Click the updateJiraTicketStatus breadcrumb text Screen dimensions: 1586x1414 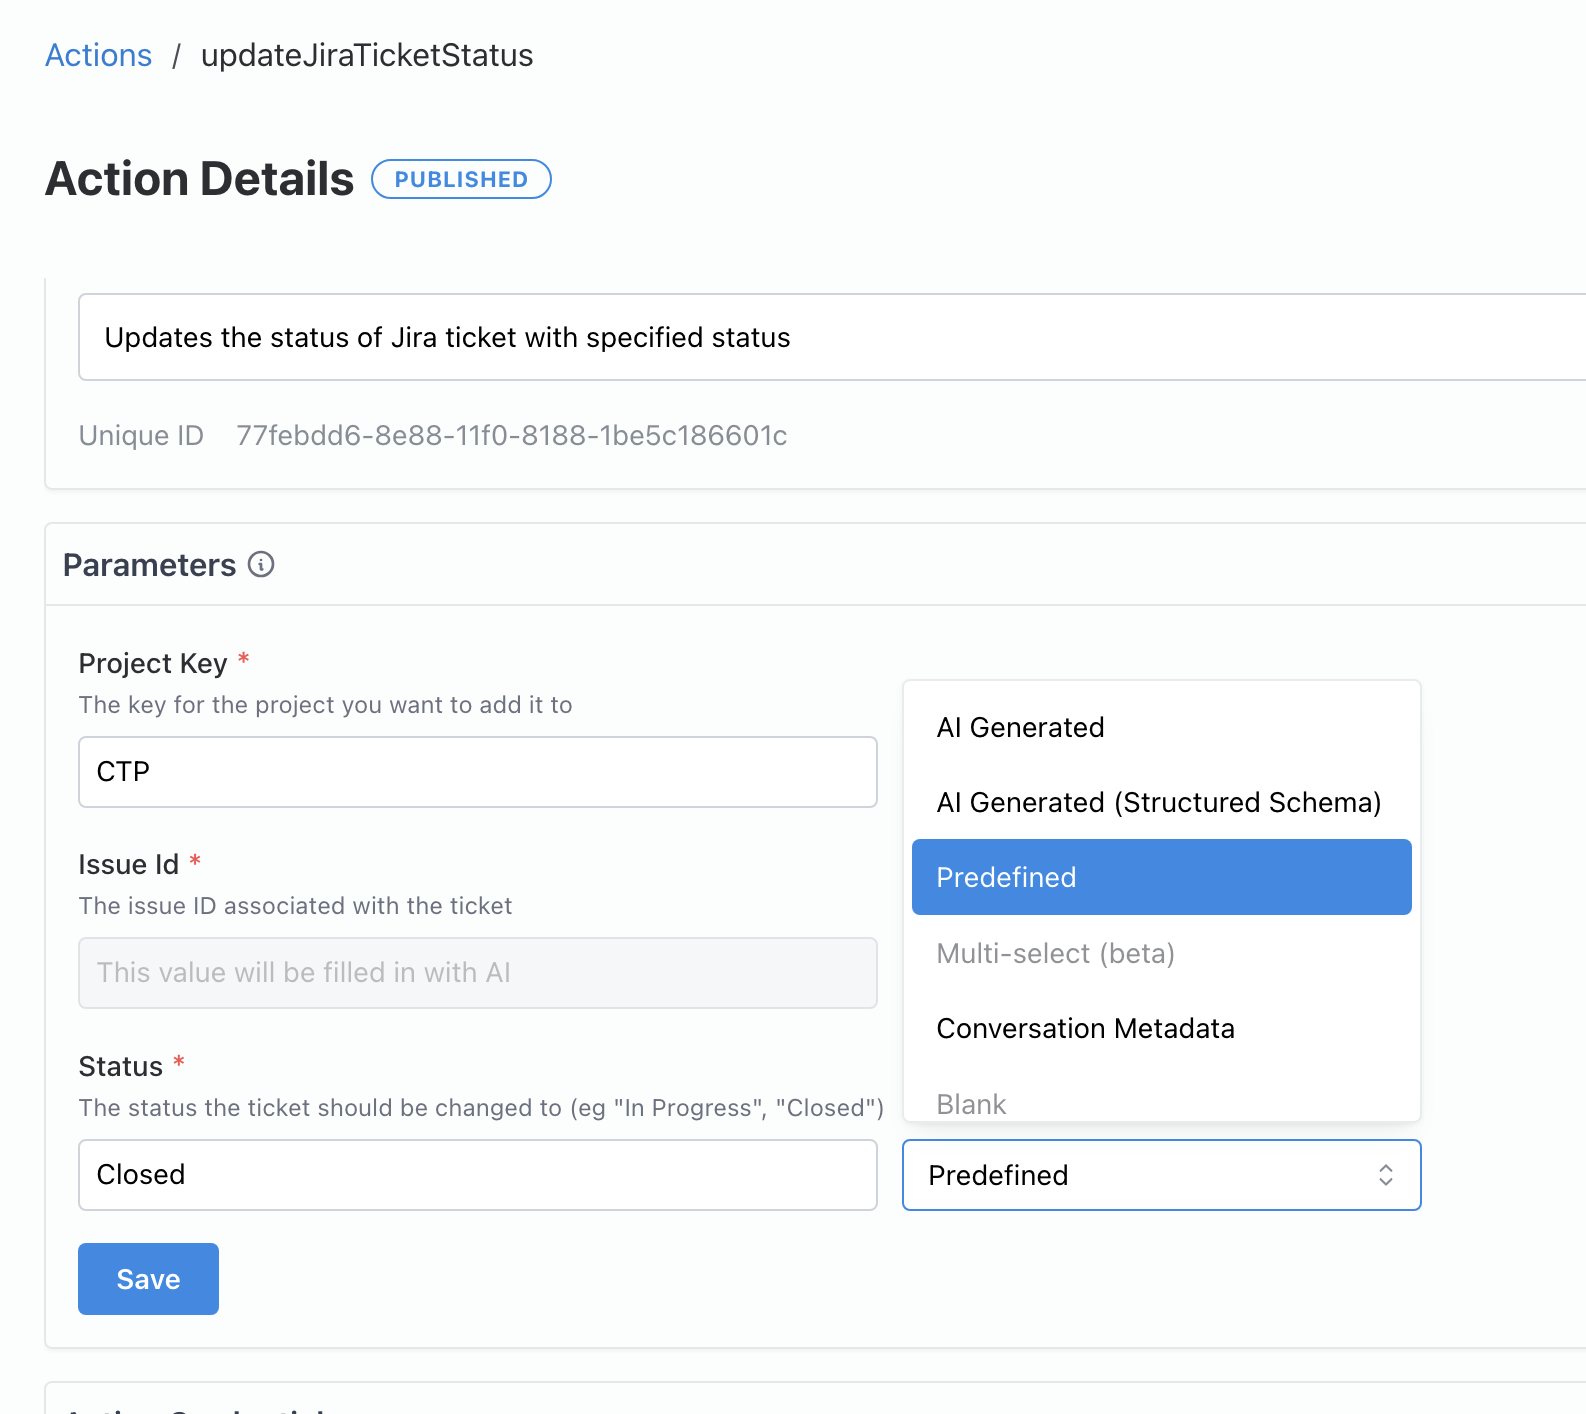(366, 55)
